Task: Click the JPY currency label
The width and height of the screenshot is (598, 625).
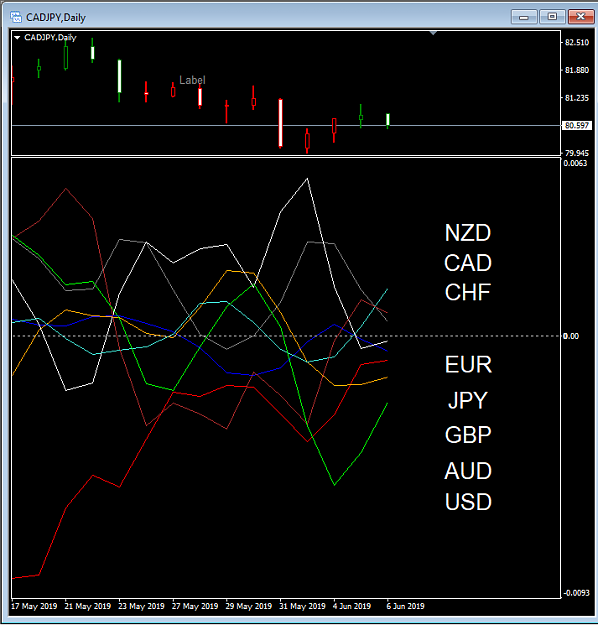Action: tap(468, 400)
